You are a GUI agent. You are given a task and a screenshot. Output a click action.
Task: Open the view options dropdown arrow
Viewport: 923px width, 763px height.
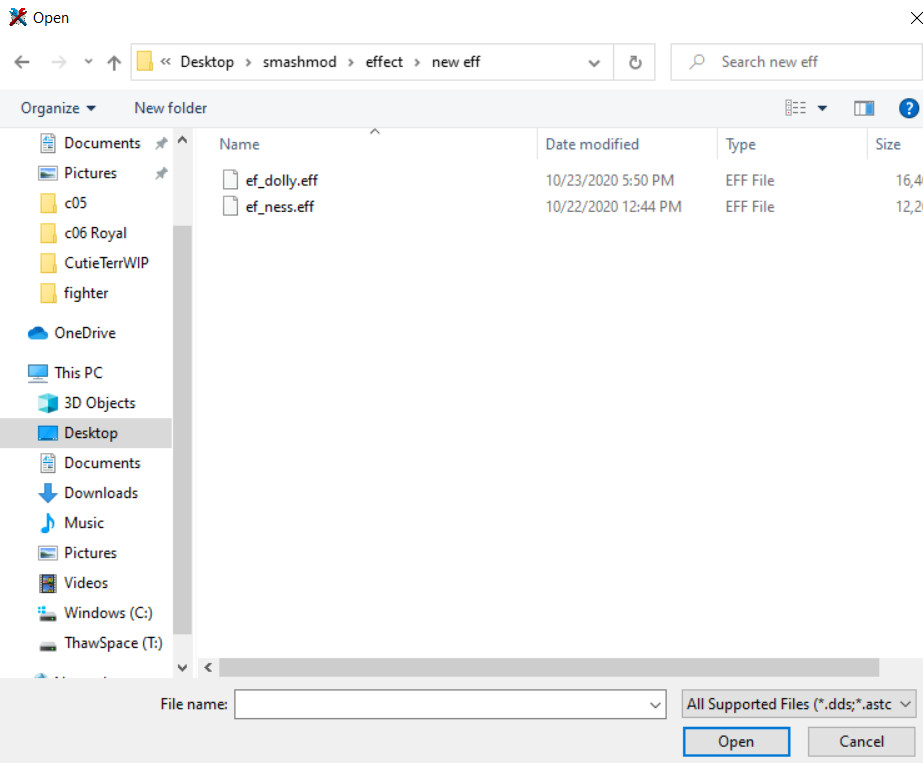[x=823, y=108]
